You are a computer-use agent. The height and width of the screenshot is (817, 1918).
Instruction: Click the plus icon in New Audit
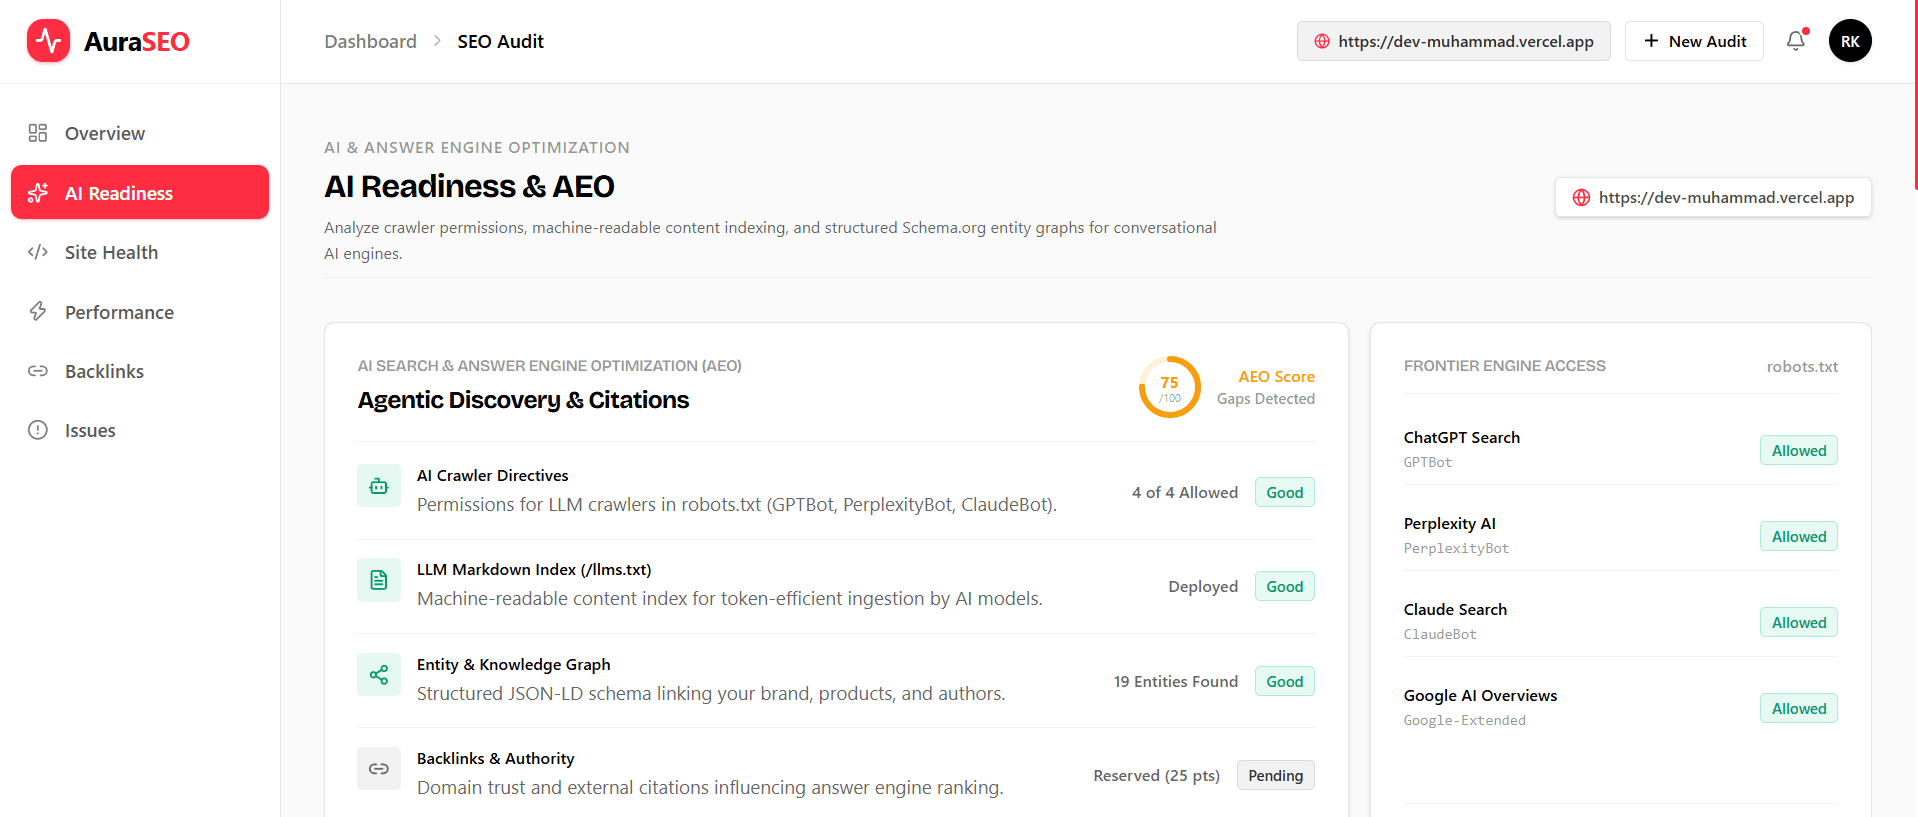(x=1651, y=41)
